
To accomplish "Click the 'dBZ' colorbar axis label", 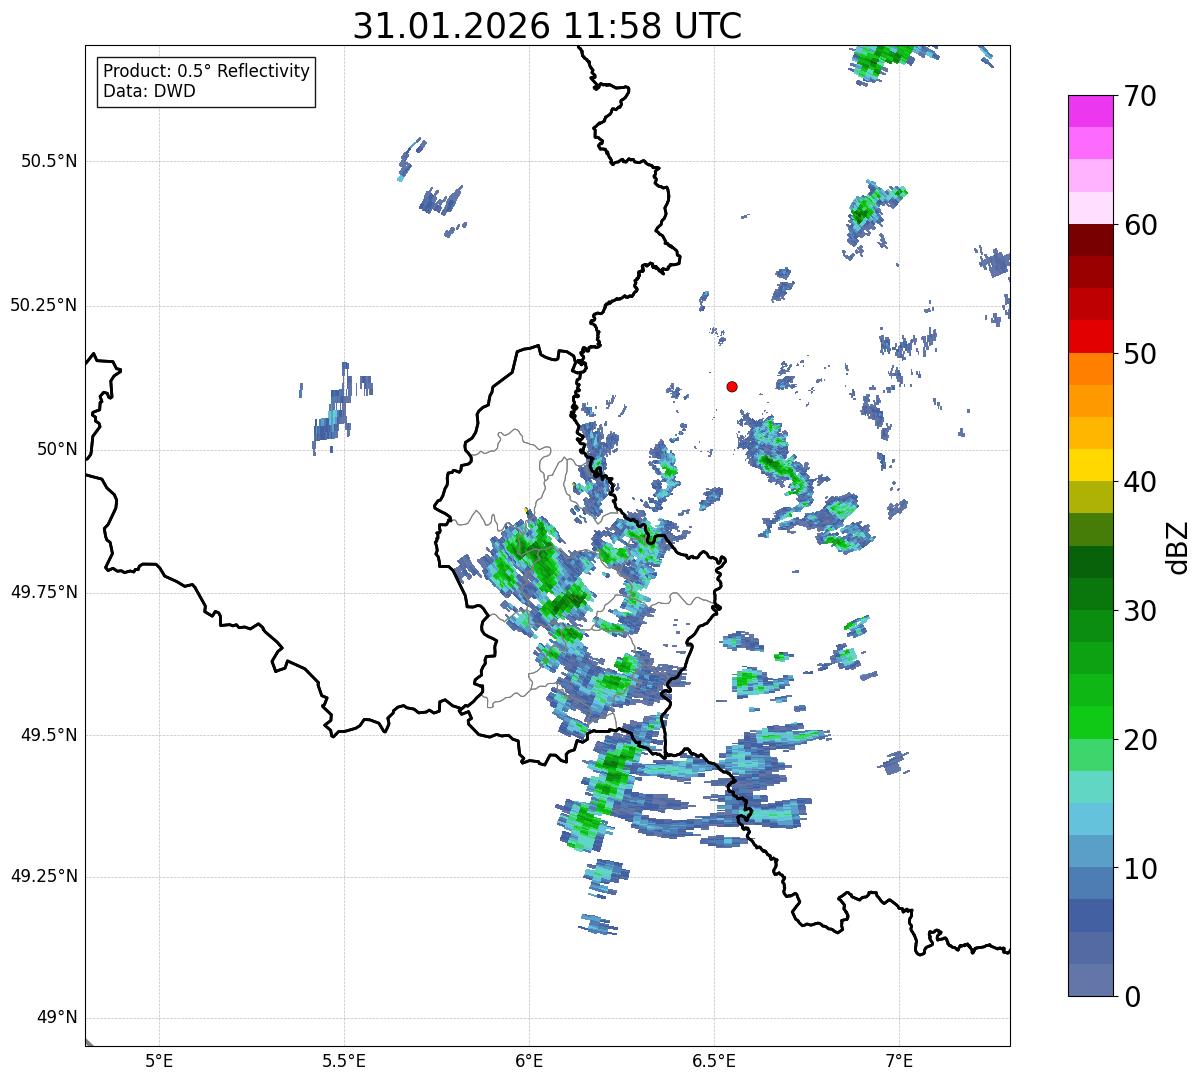I will tap(1178, 546).
